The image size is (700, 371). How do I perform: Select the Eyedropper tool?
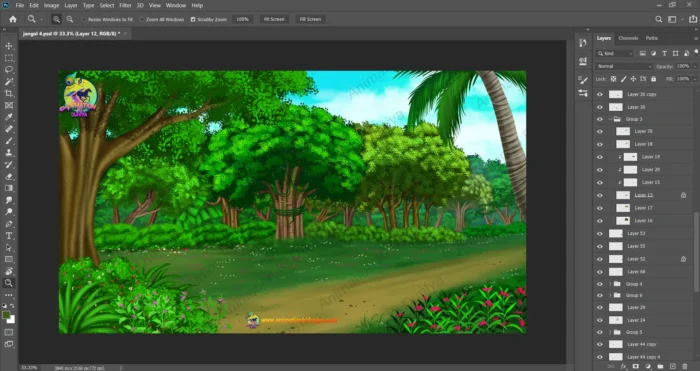(8, 117)
